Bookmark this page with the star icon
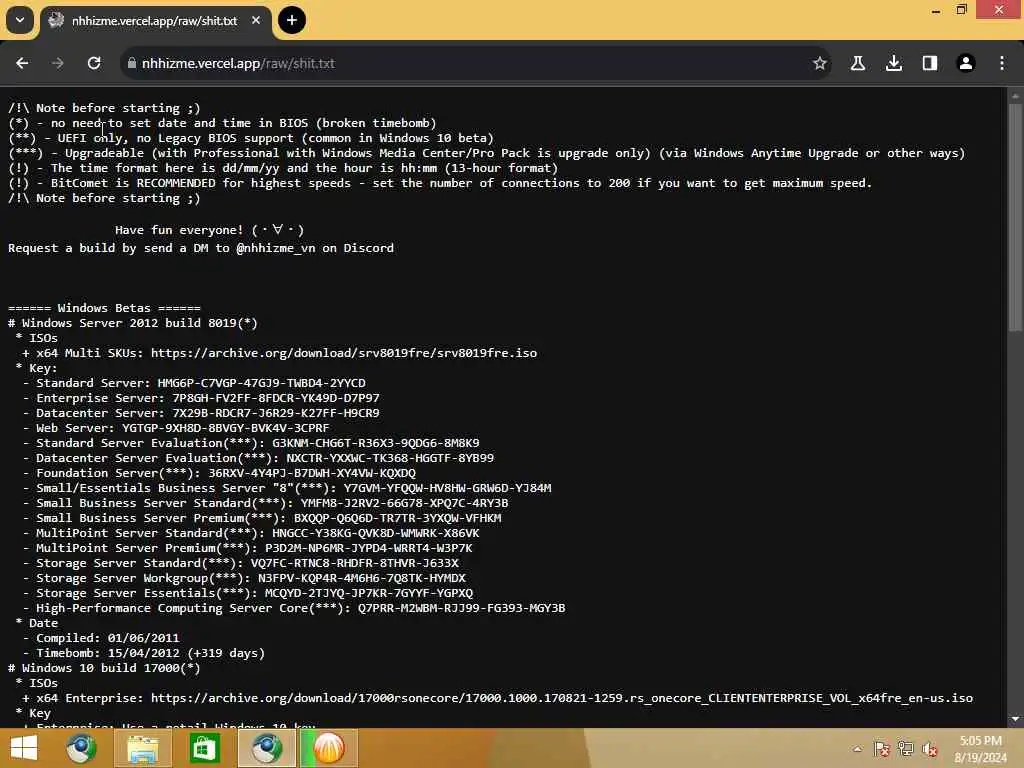1024x768 pixels. point(820,63)
